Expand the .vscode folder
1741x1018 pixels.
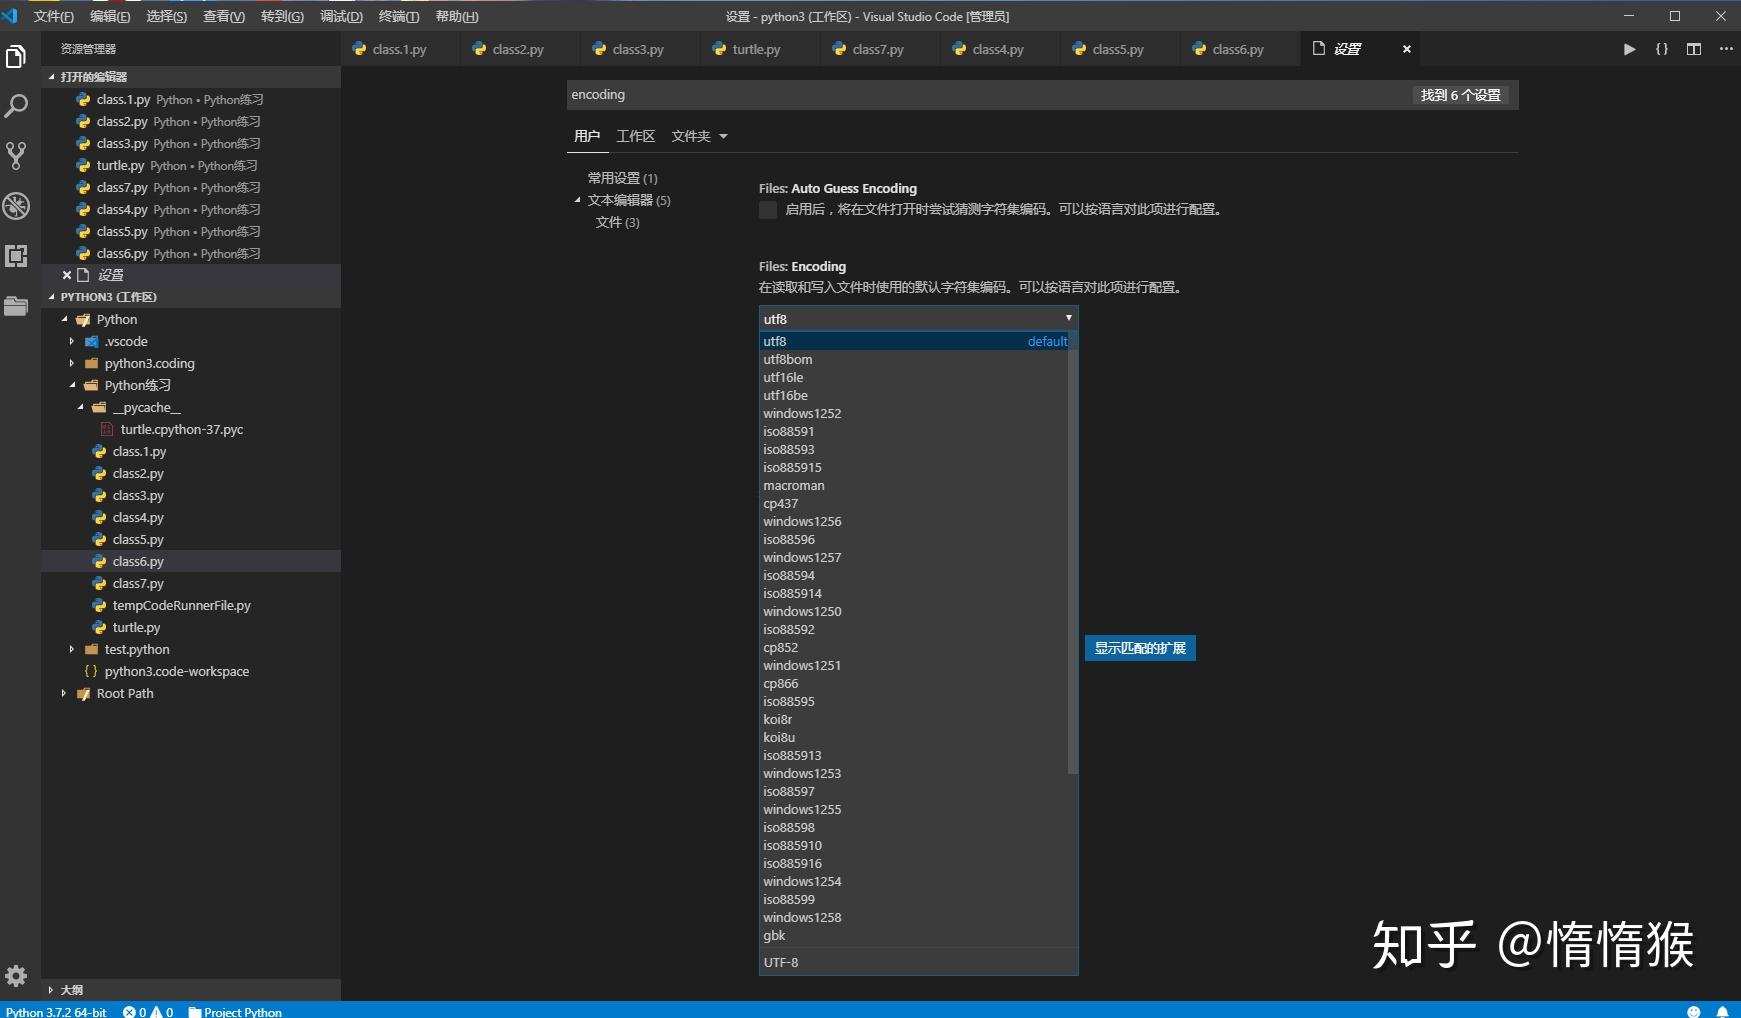[x=72, y=342]
